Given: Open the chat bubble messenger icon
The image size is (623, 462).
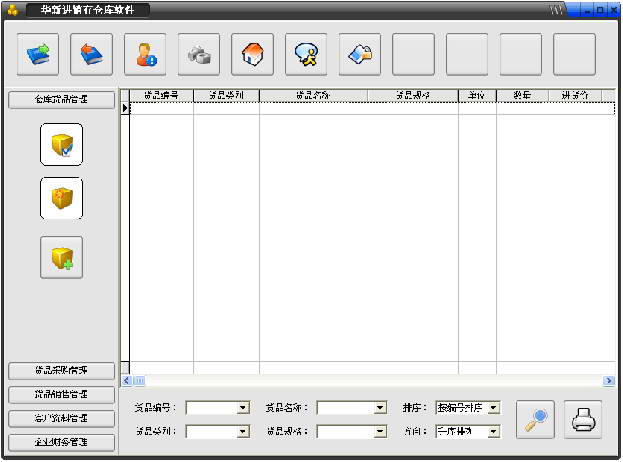Looking at the screenshot, I should point(306,54).
